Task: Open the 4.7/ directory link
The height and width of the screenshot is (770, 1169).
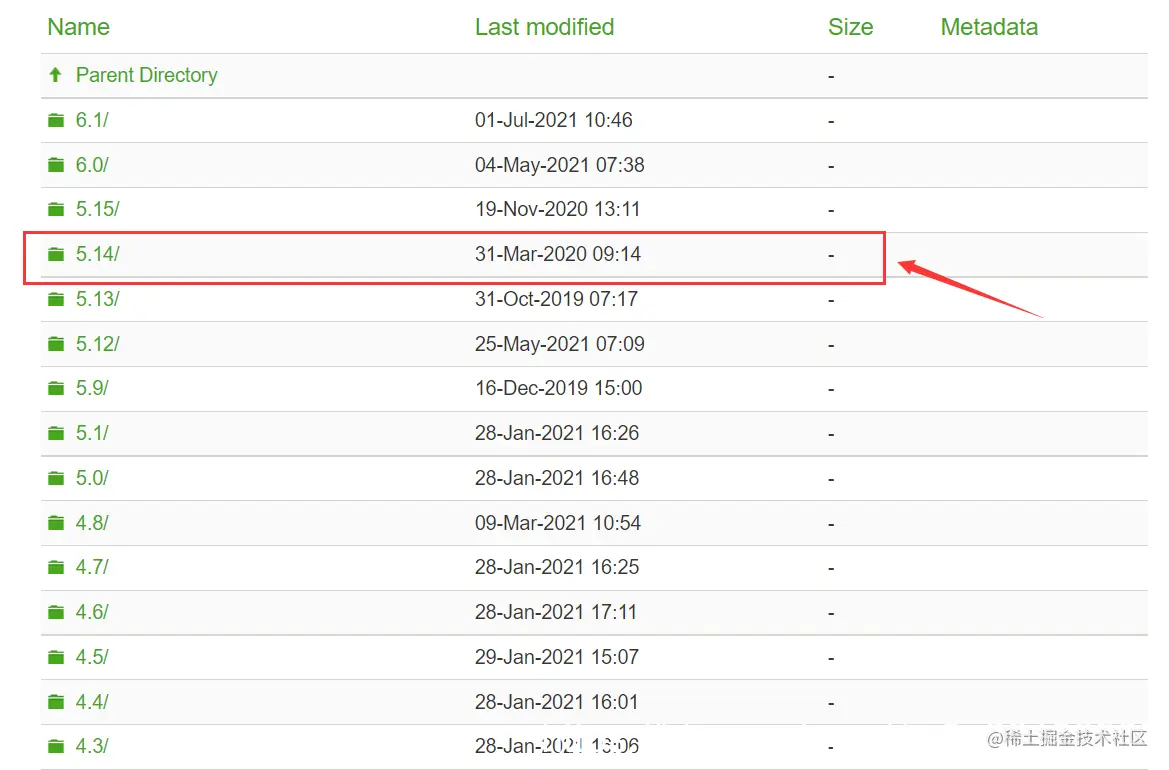Action: click(x=92, y=567)
